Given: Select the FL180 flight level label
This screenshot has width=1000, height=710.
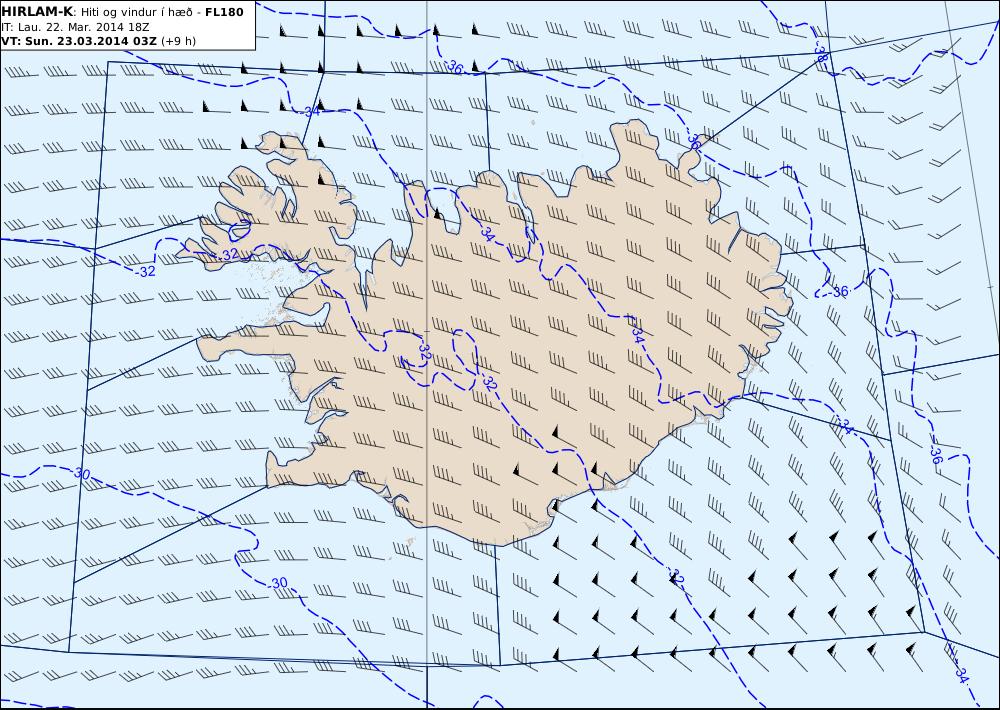Looking at the screenshot, I should point(224,11).
